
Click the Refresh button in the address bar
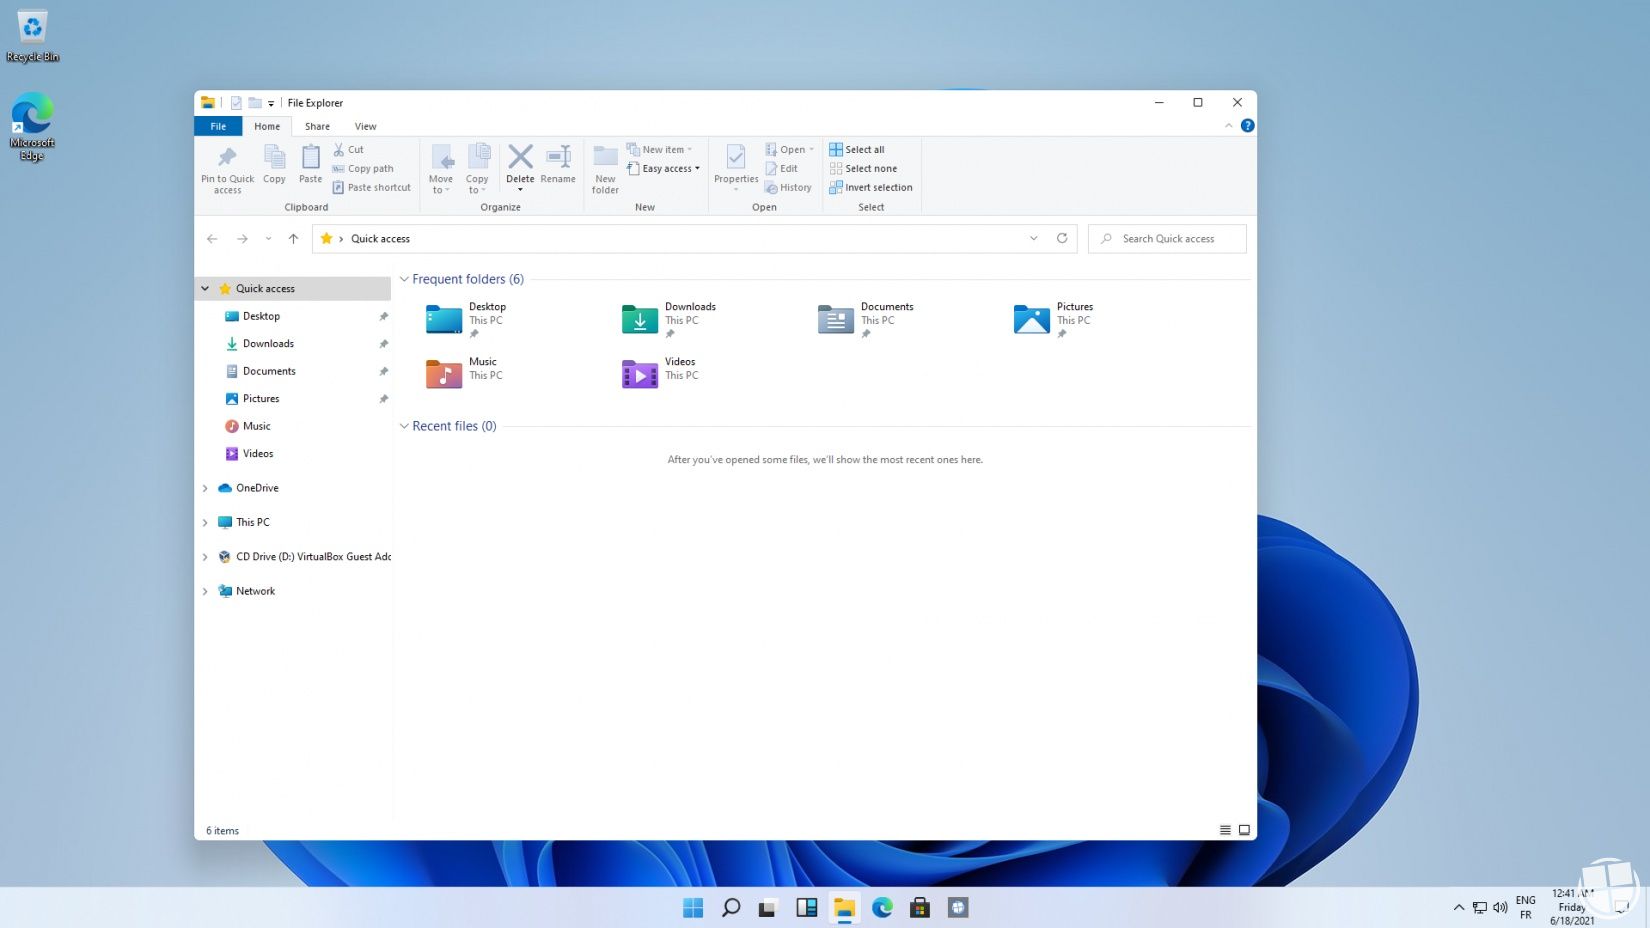1062,238
